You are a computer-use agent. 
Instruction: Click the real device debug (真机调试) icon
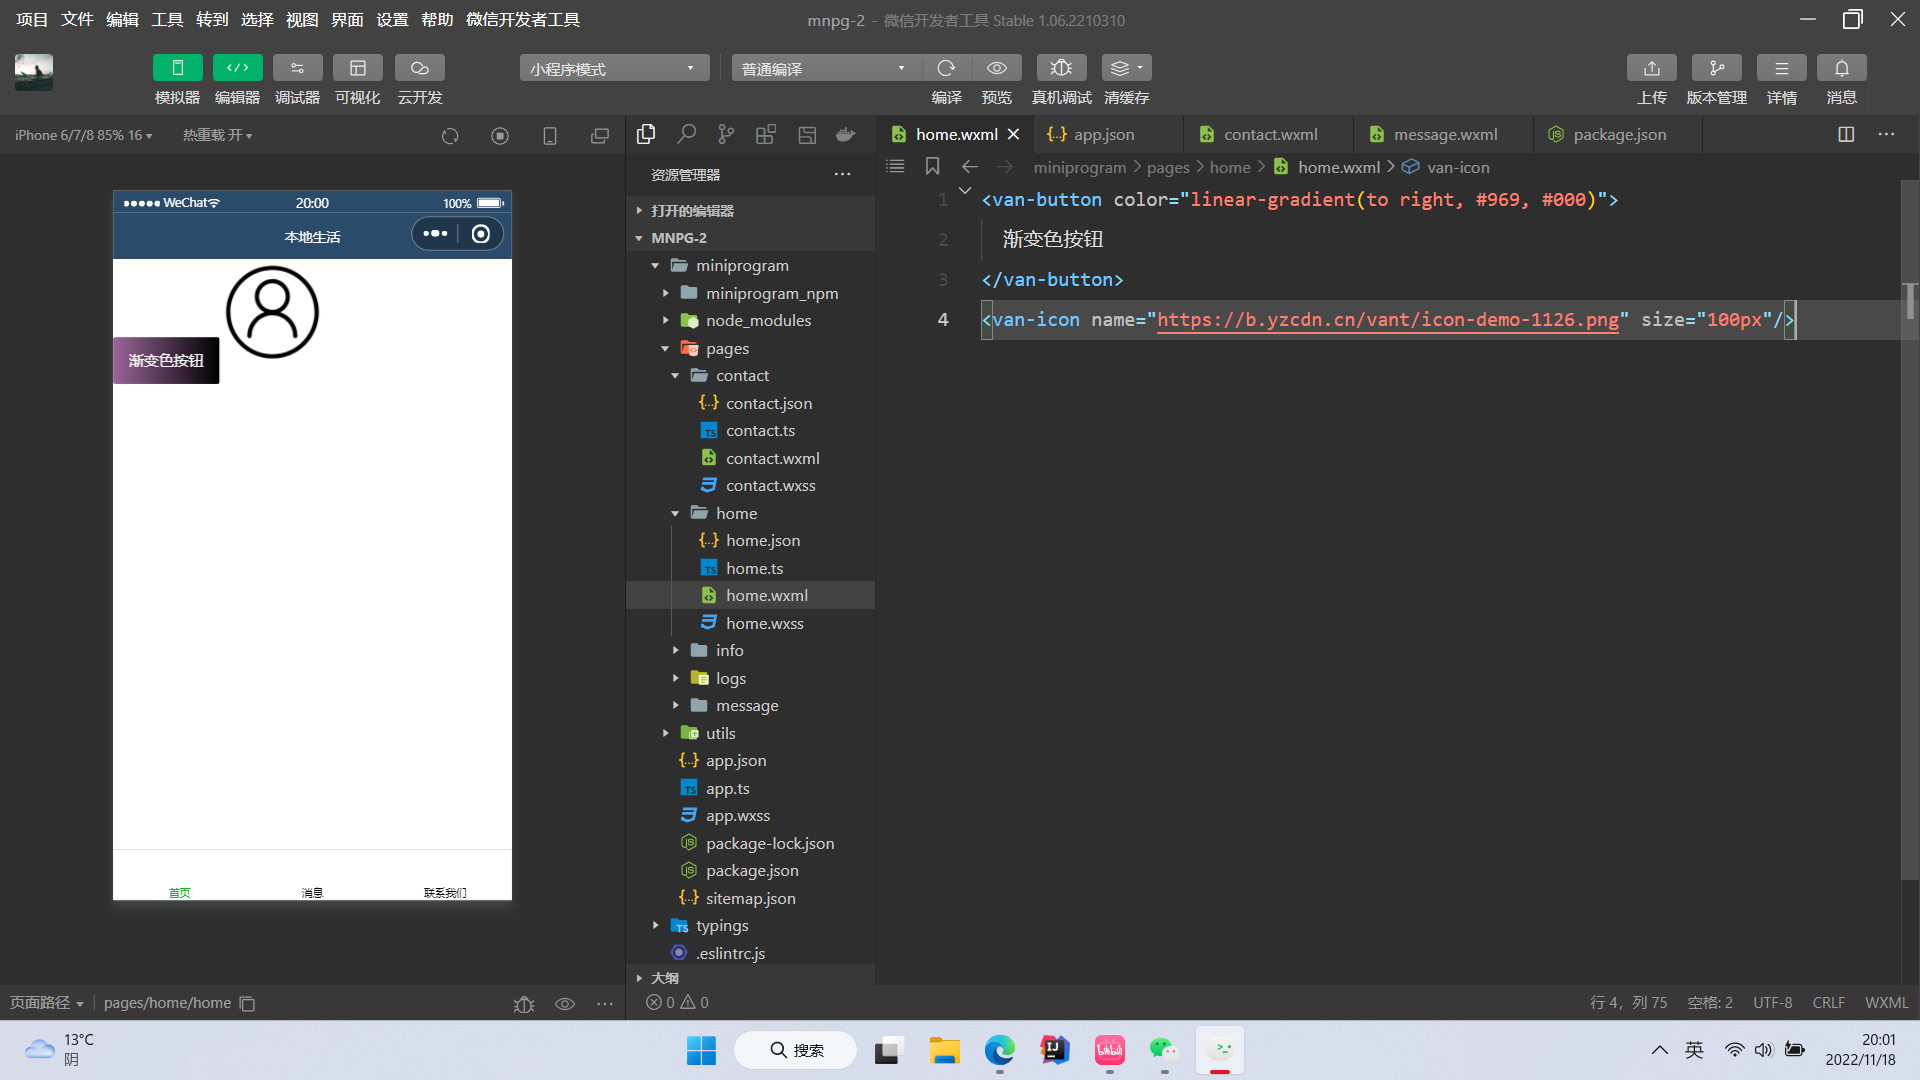[1061, 68]
